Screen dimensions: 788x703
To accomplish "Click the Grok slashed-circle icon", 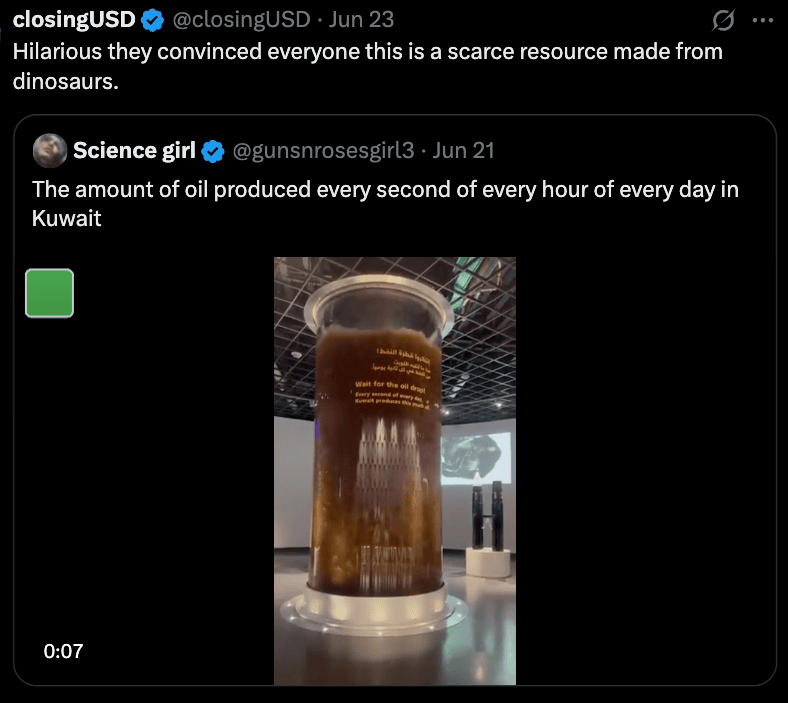I will tap(722, 20).
